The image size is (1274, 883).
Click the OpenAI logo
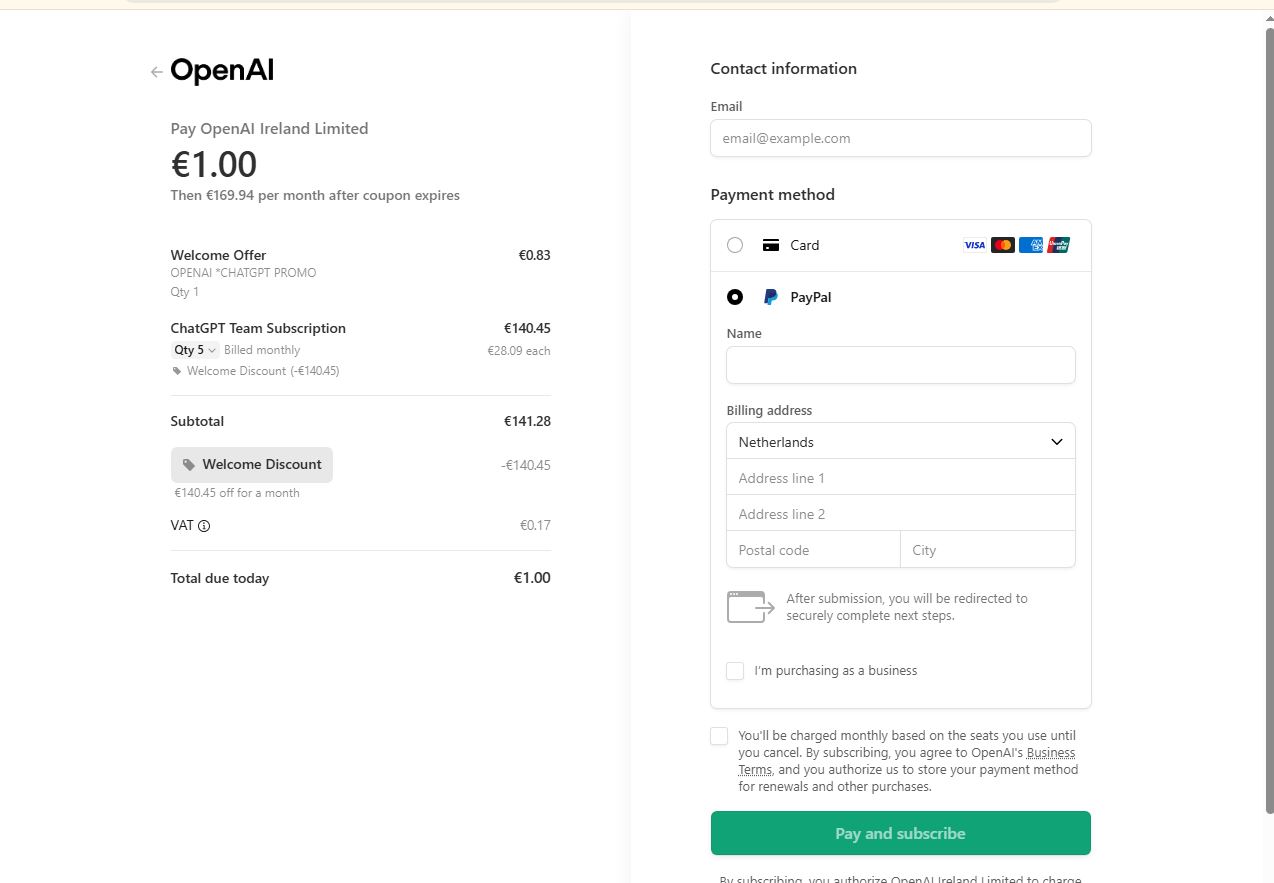tap(222, 71)
